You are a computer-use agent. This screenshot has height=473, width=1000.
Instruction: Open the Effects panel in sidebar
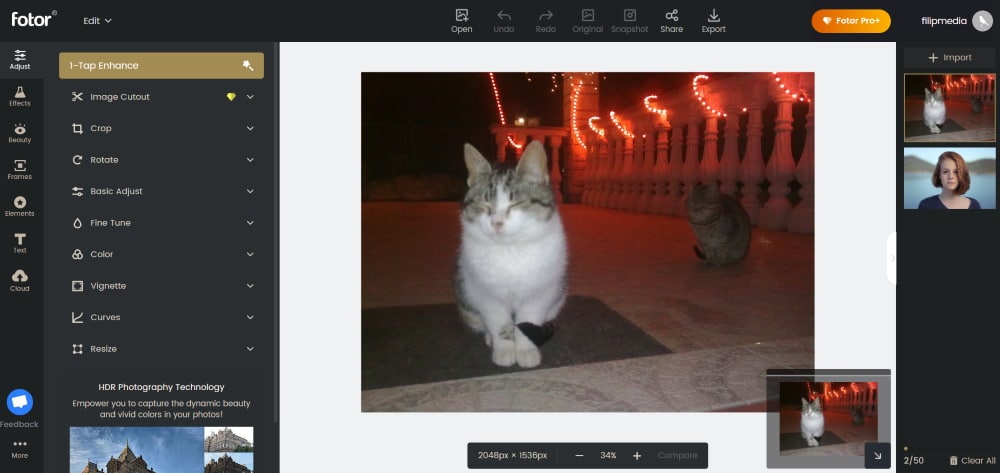coord(20,96)
